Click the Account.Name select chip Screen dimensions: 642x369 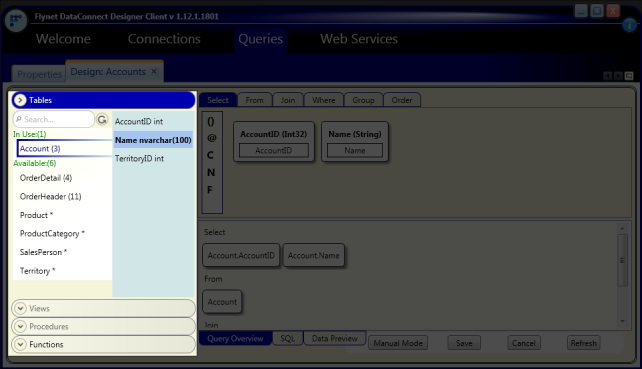(x=313, y=255)
